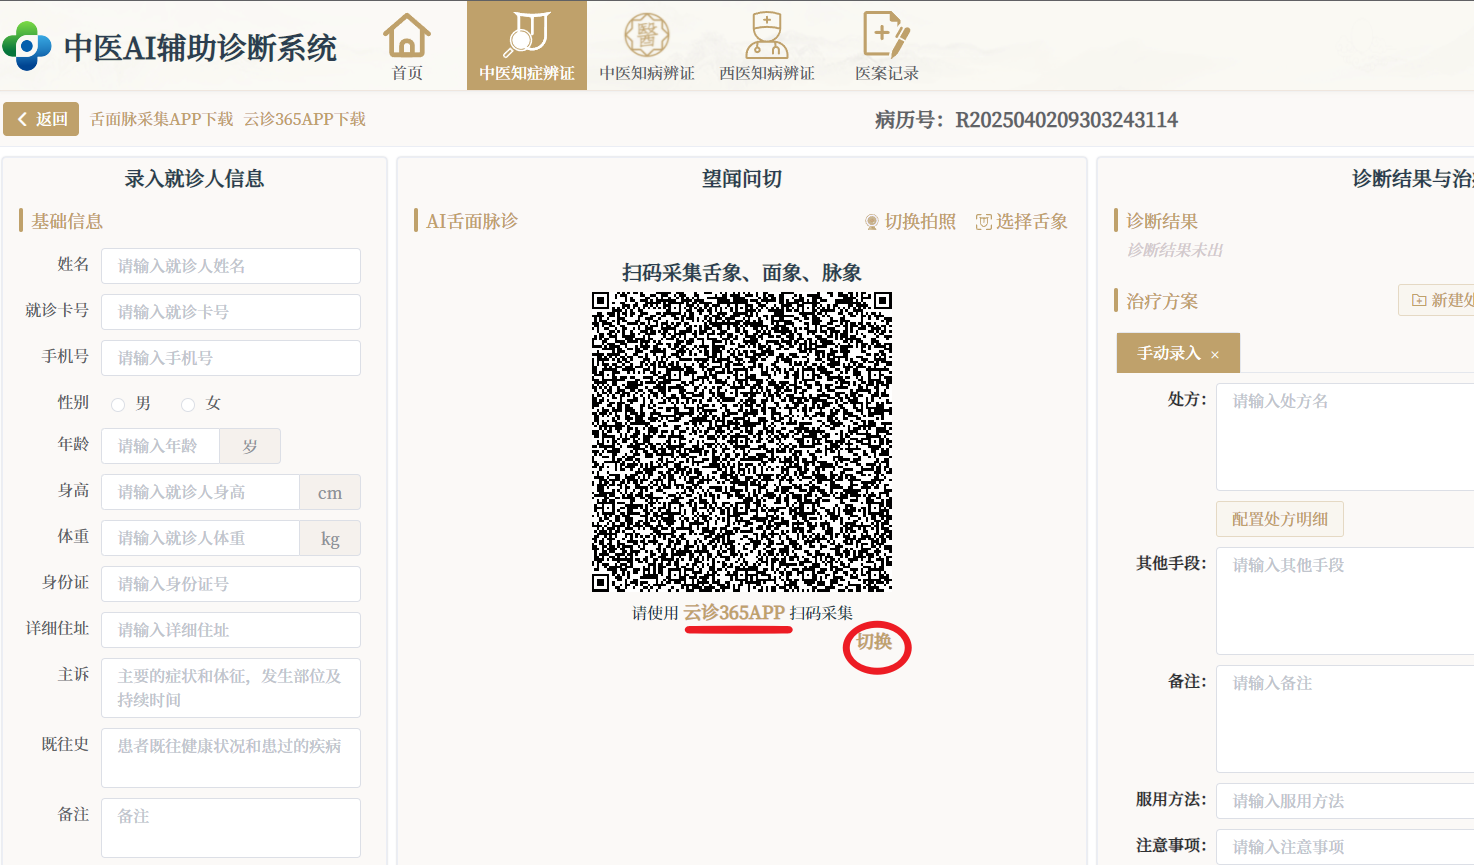Click the 诊断结果未出 text
This screenshot has height=865, width=1474.
1175,250
